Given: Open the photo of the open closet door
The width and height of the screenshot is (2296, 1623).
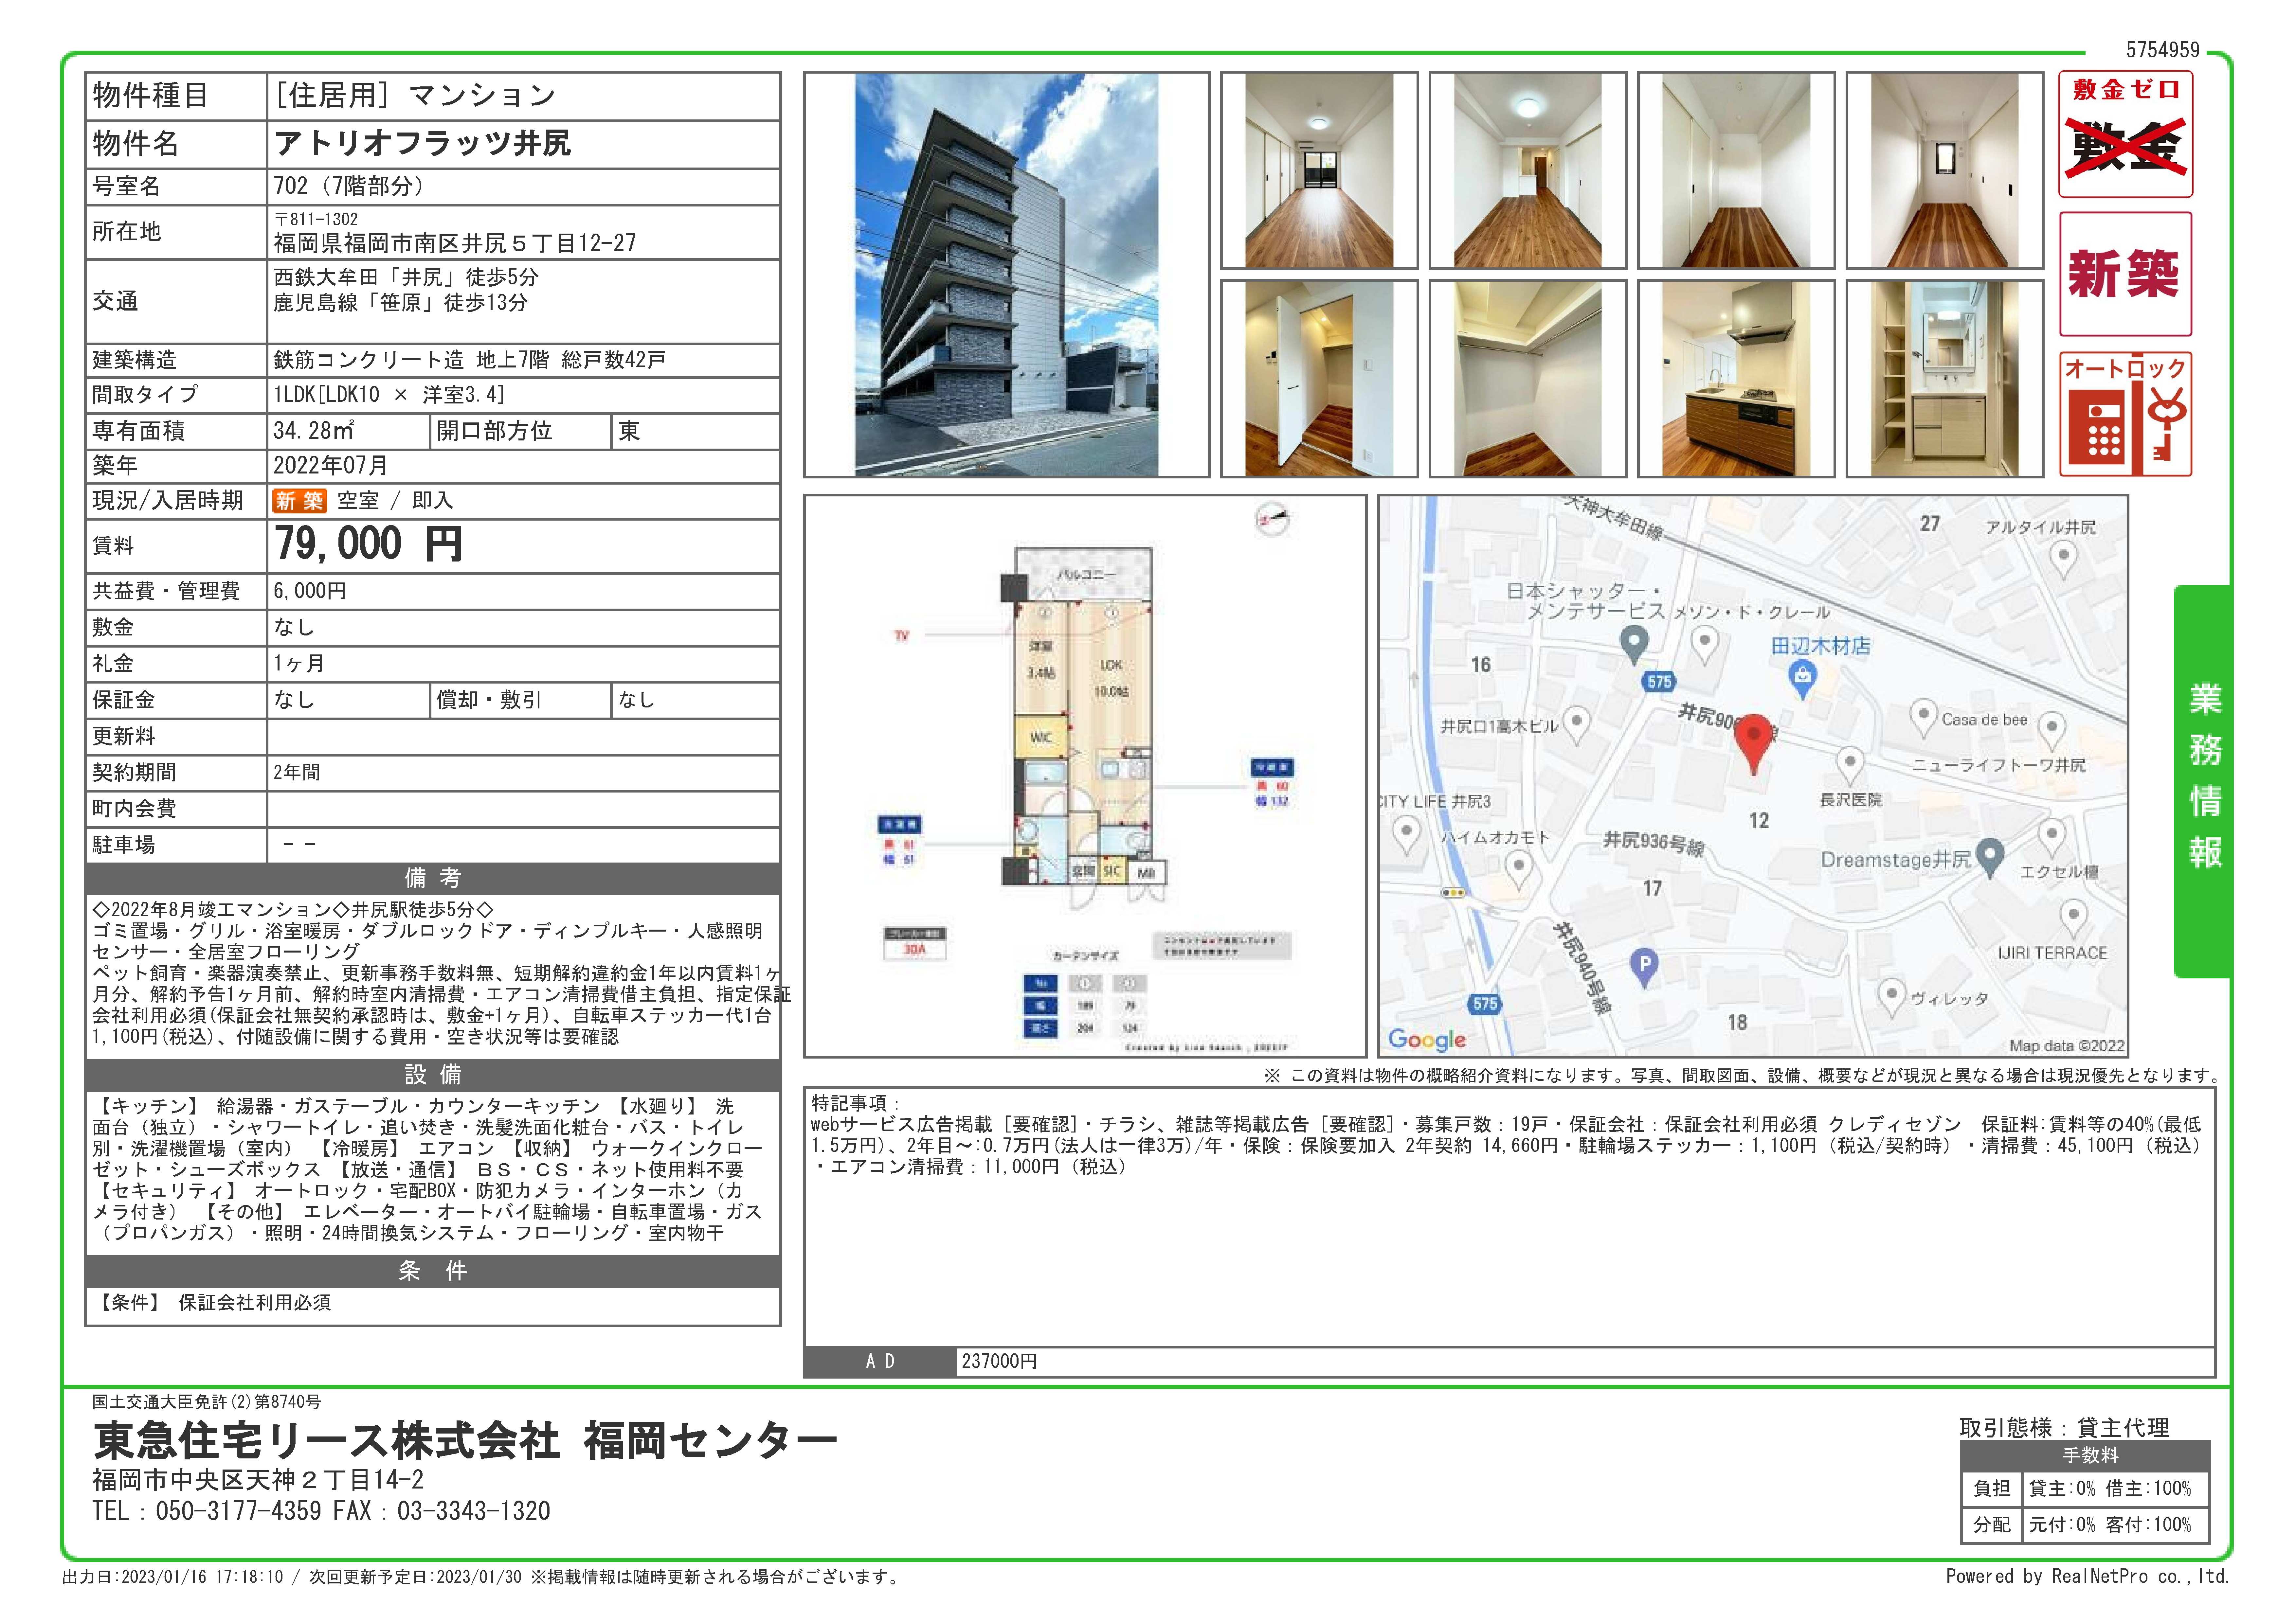Looking at the screenshot, I should [x=1319, y=379].
